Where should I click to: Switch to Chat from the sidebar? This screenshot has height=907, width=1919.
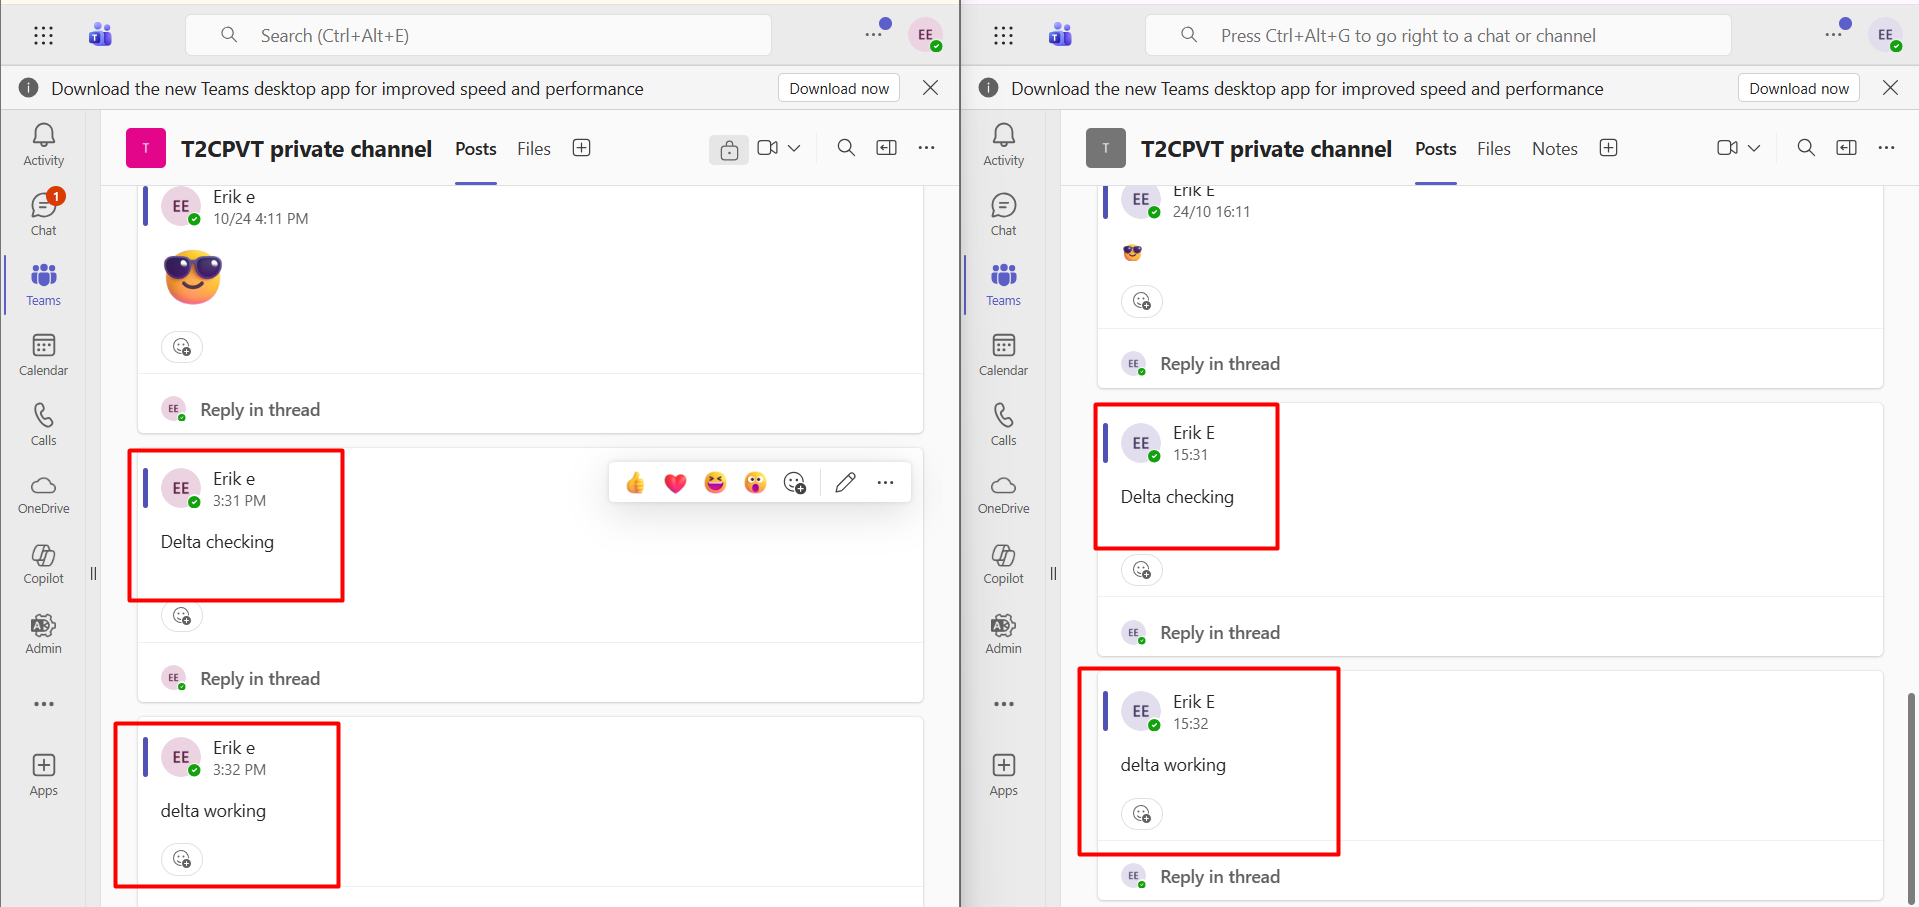42,210
